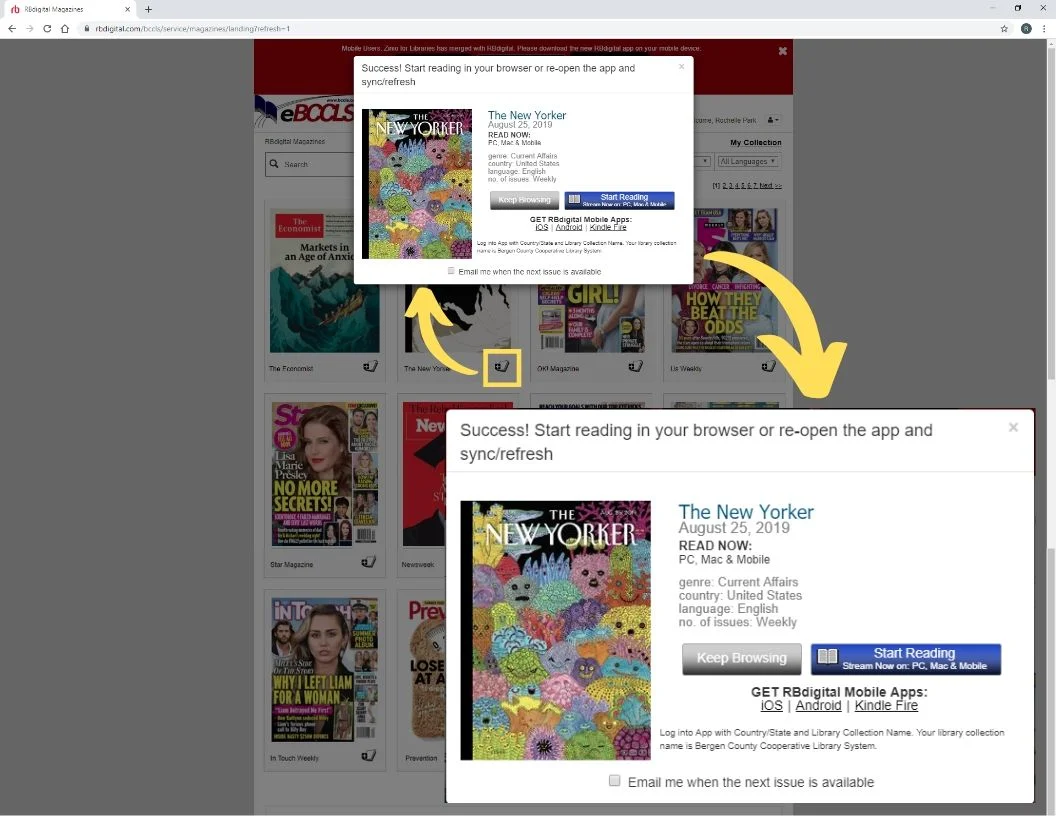Go to results page 2
Image resolution: width=1056 pixels, height=816 pixels.
(x=725, y=185)
